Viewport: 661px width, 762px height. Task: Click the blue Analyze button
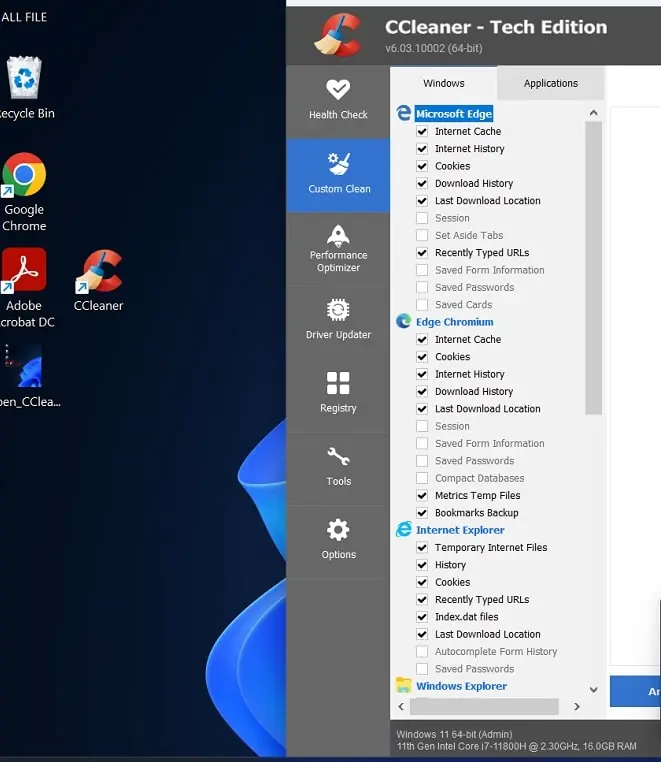635,691
